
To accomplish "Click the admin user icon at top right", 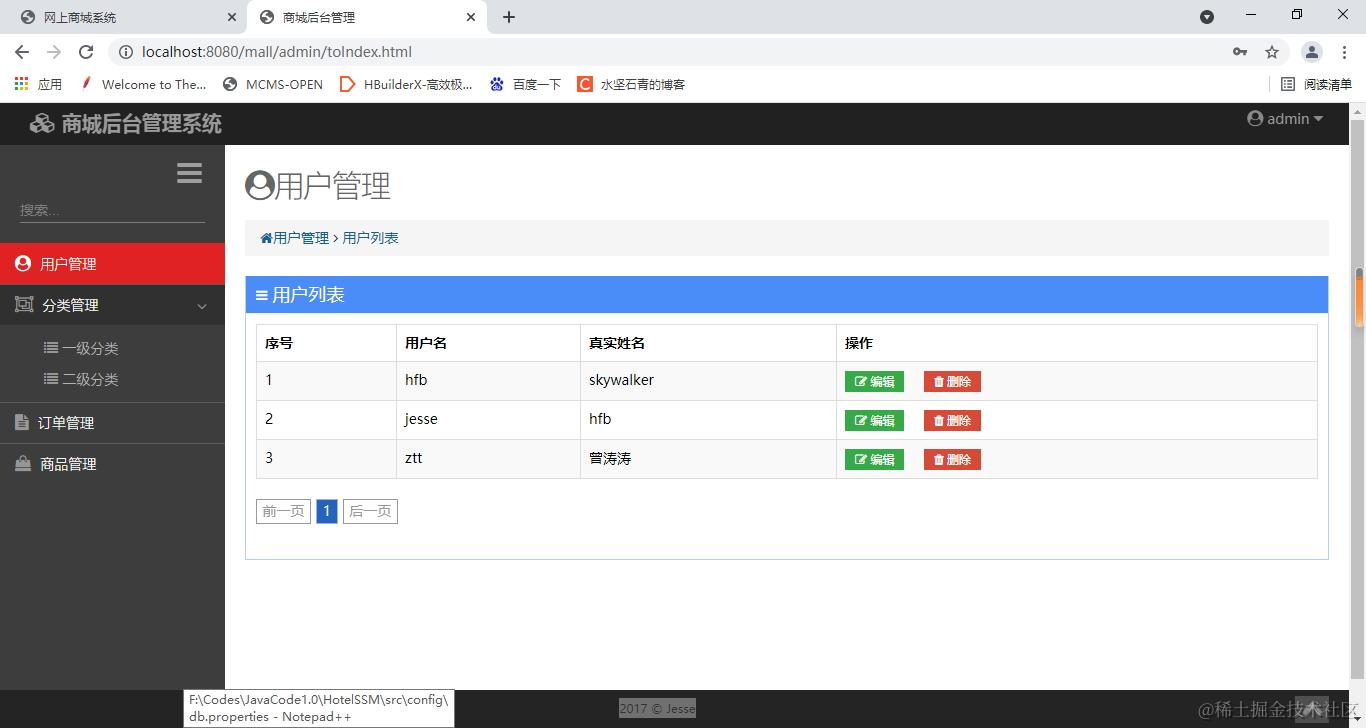I will 1255,118.
